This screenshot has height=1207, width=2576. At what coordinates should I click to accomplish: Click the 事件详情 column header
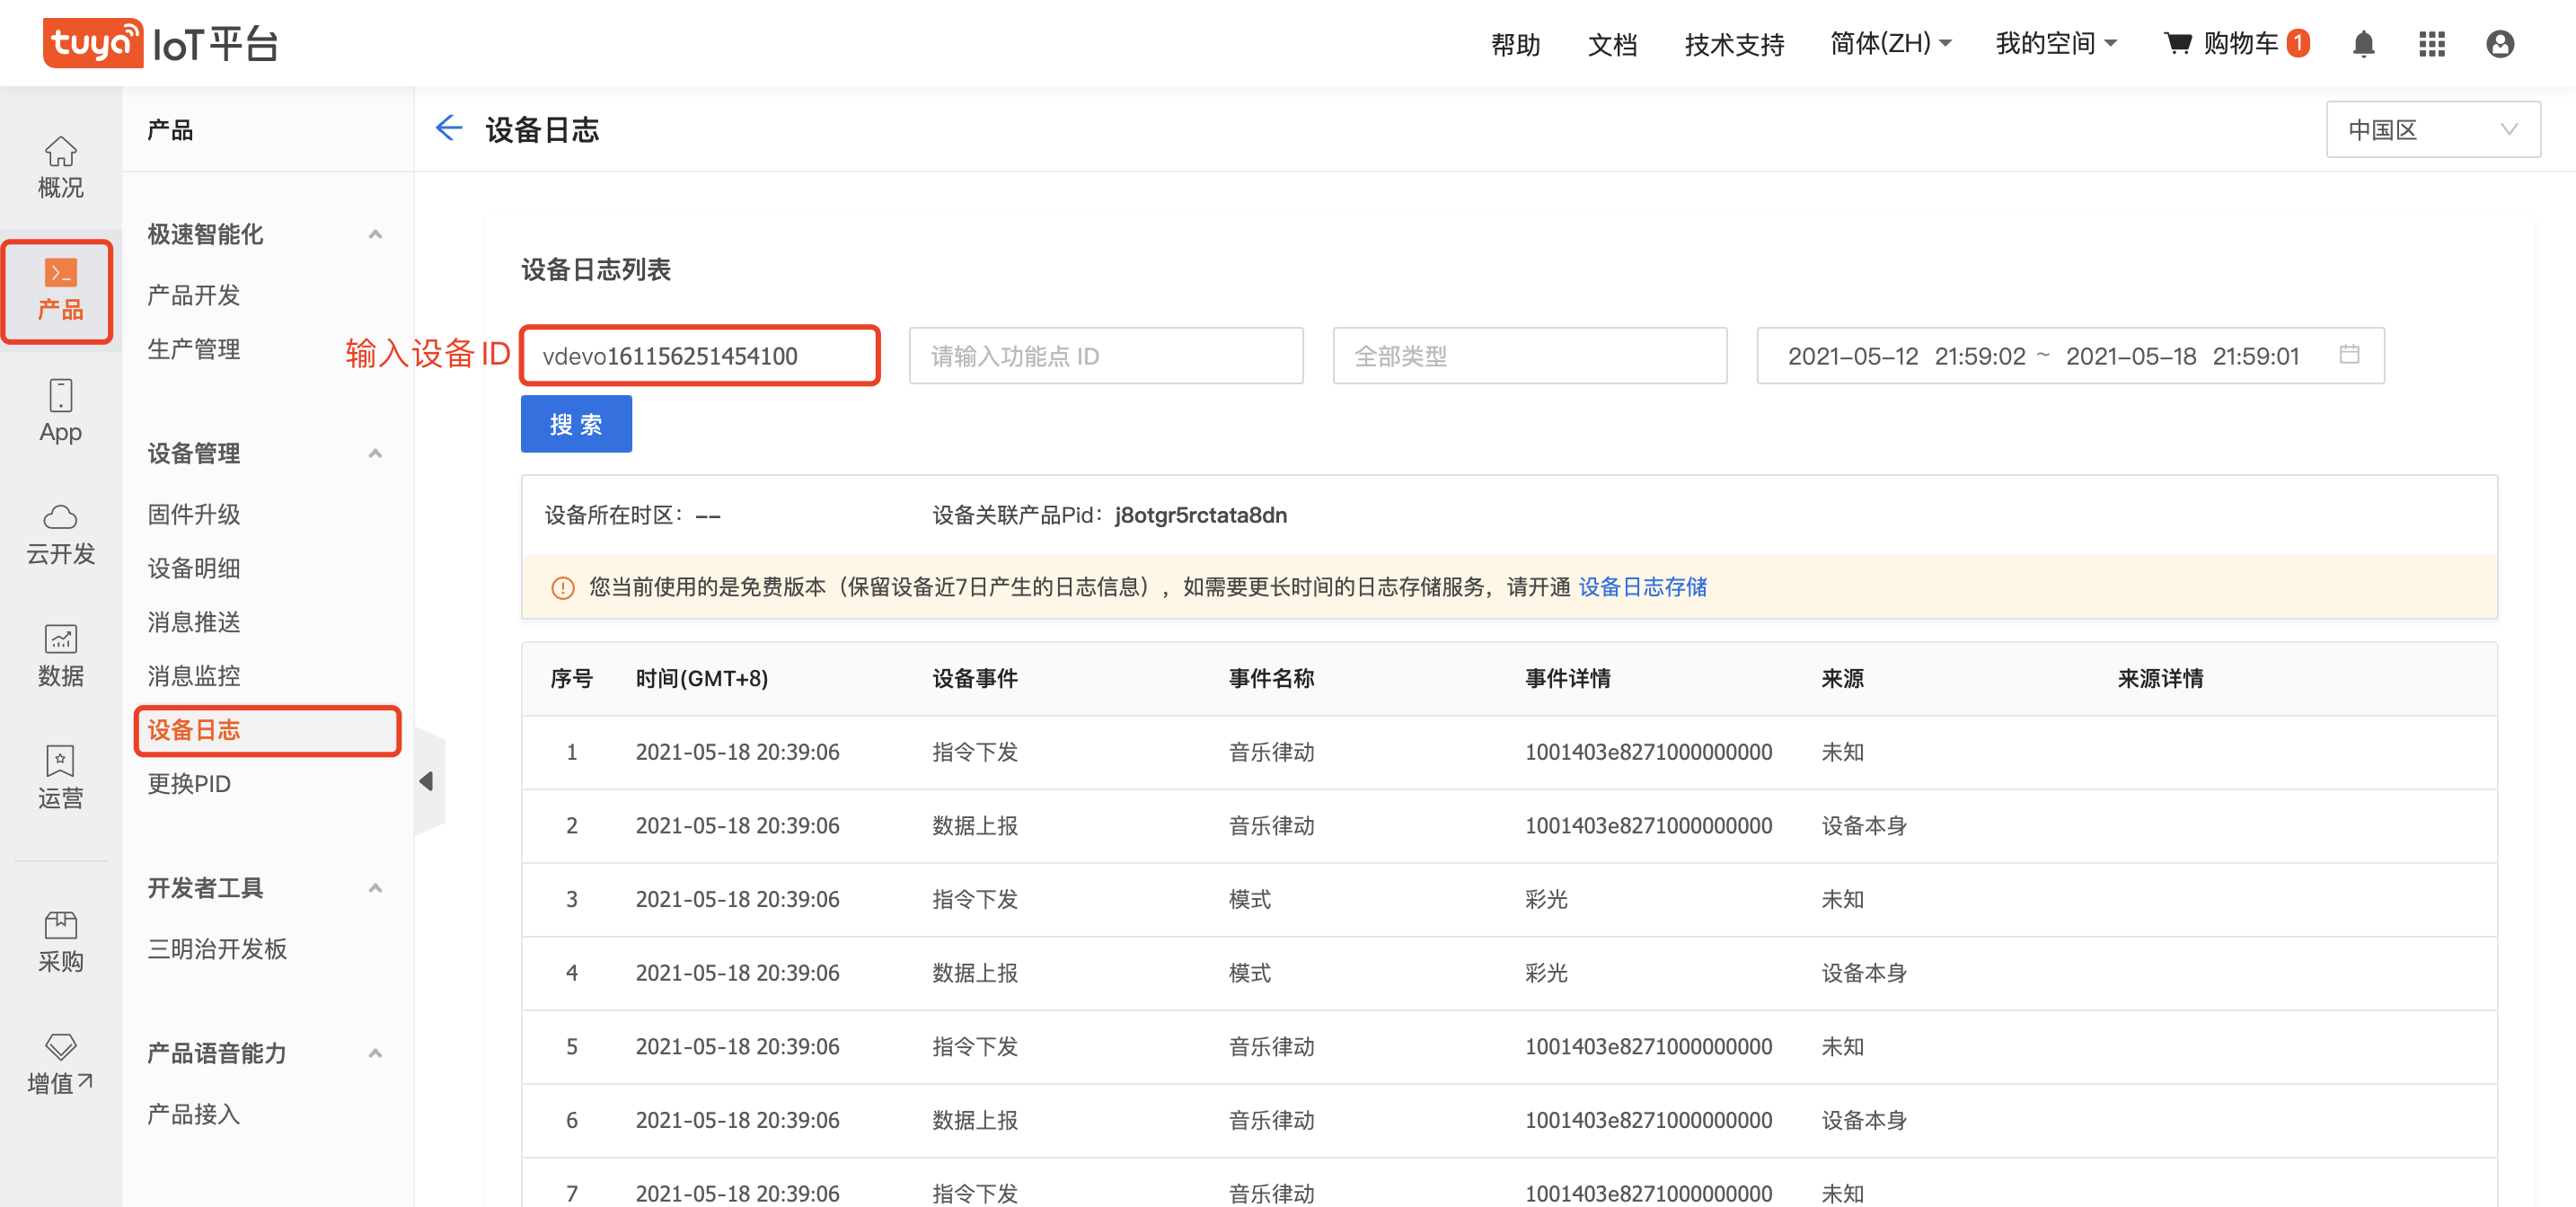[1568, 678]
